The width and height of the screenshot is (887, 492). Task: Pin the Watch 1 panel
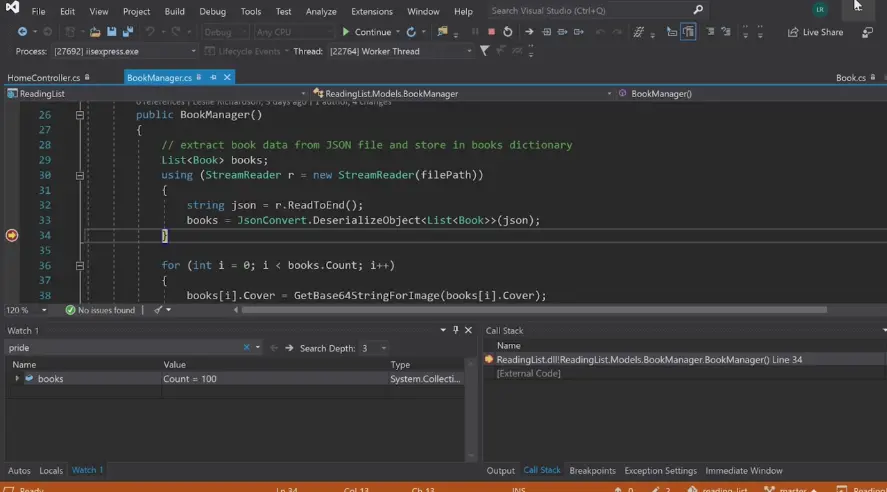(x=455, y=330)
